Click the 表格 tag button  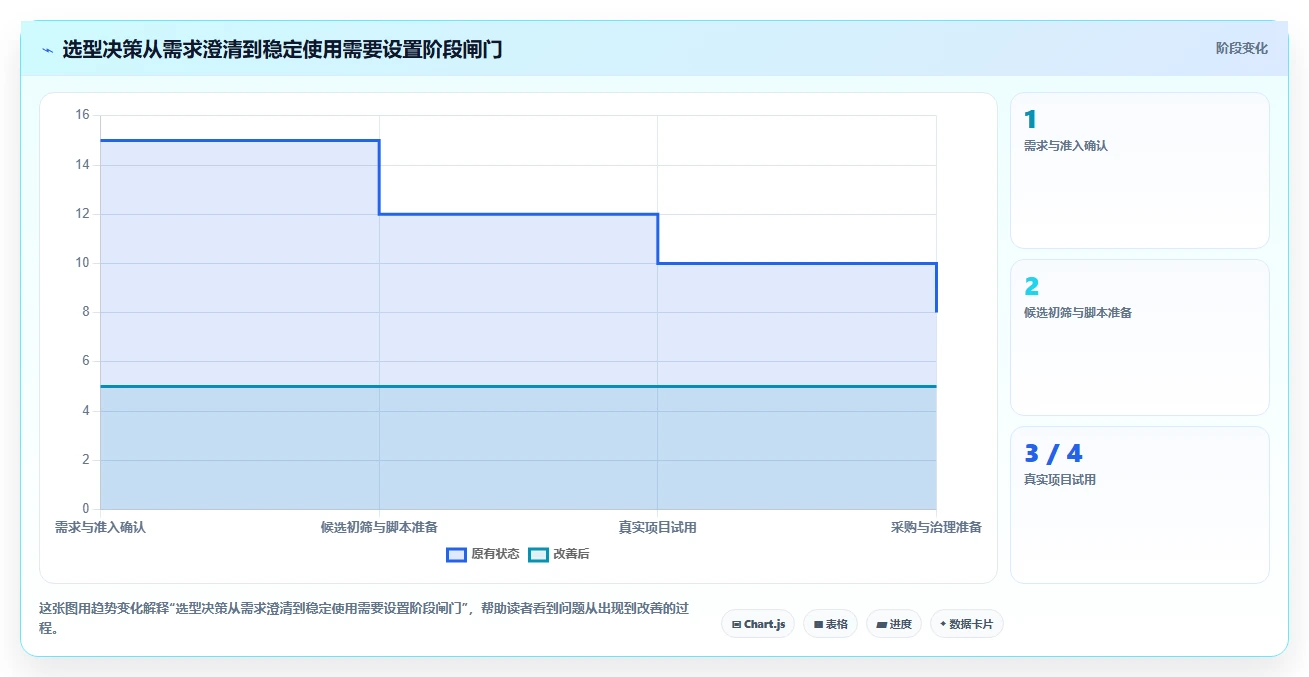click(830, 624)
